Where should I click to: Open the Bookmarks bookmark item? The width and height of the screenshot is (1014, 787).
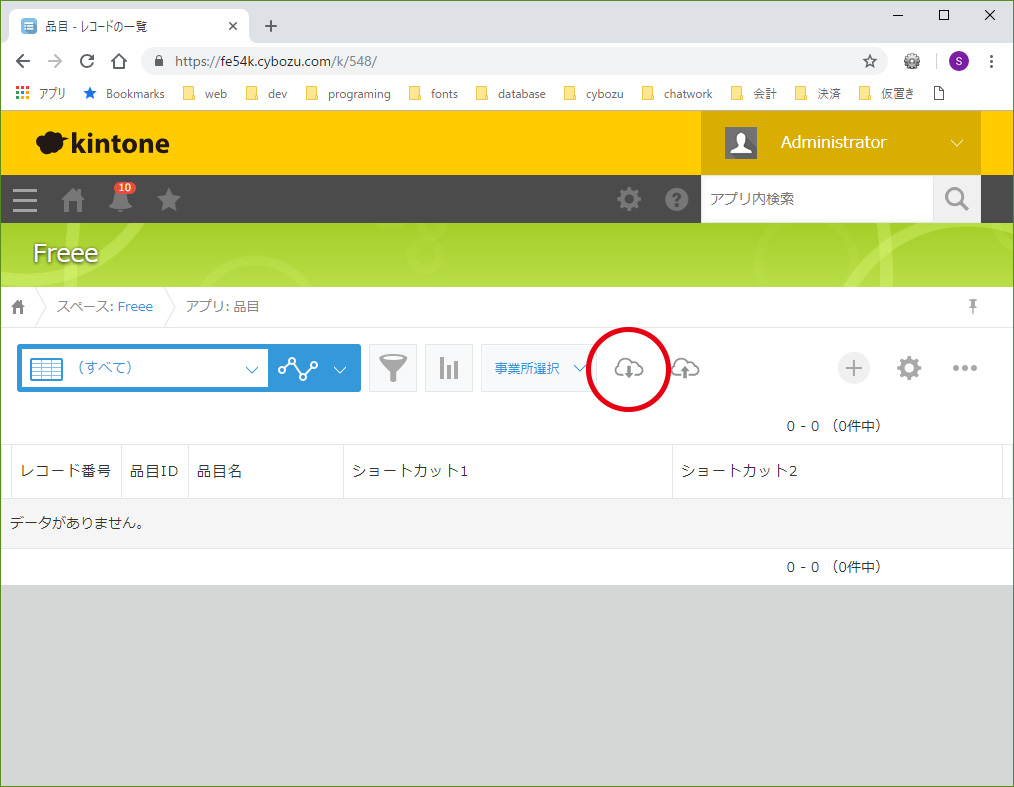(124, 93)
